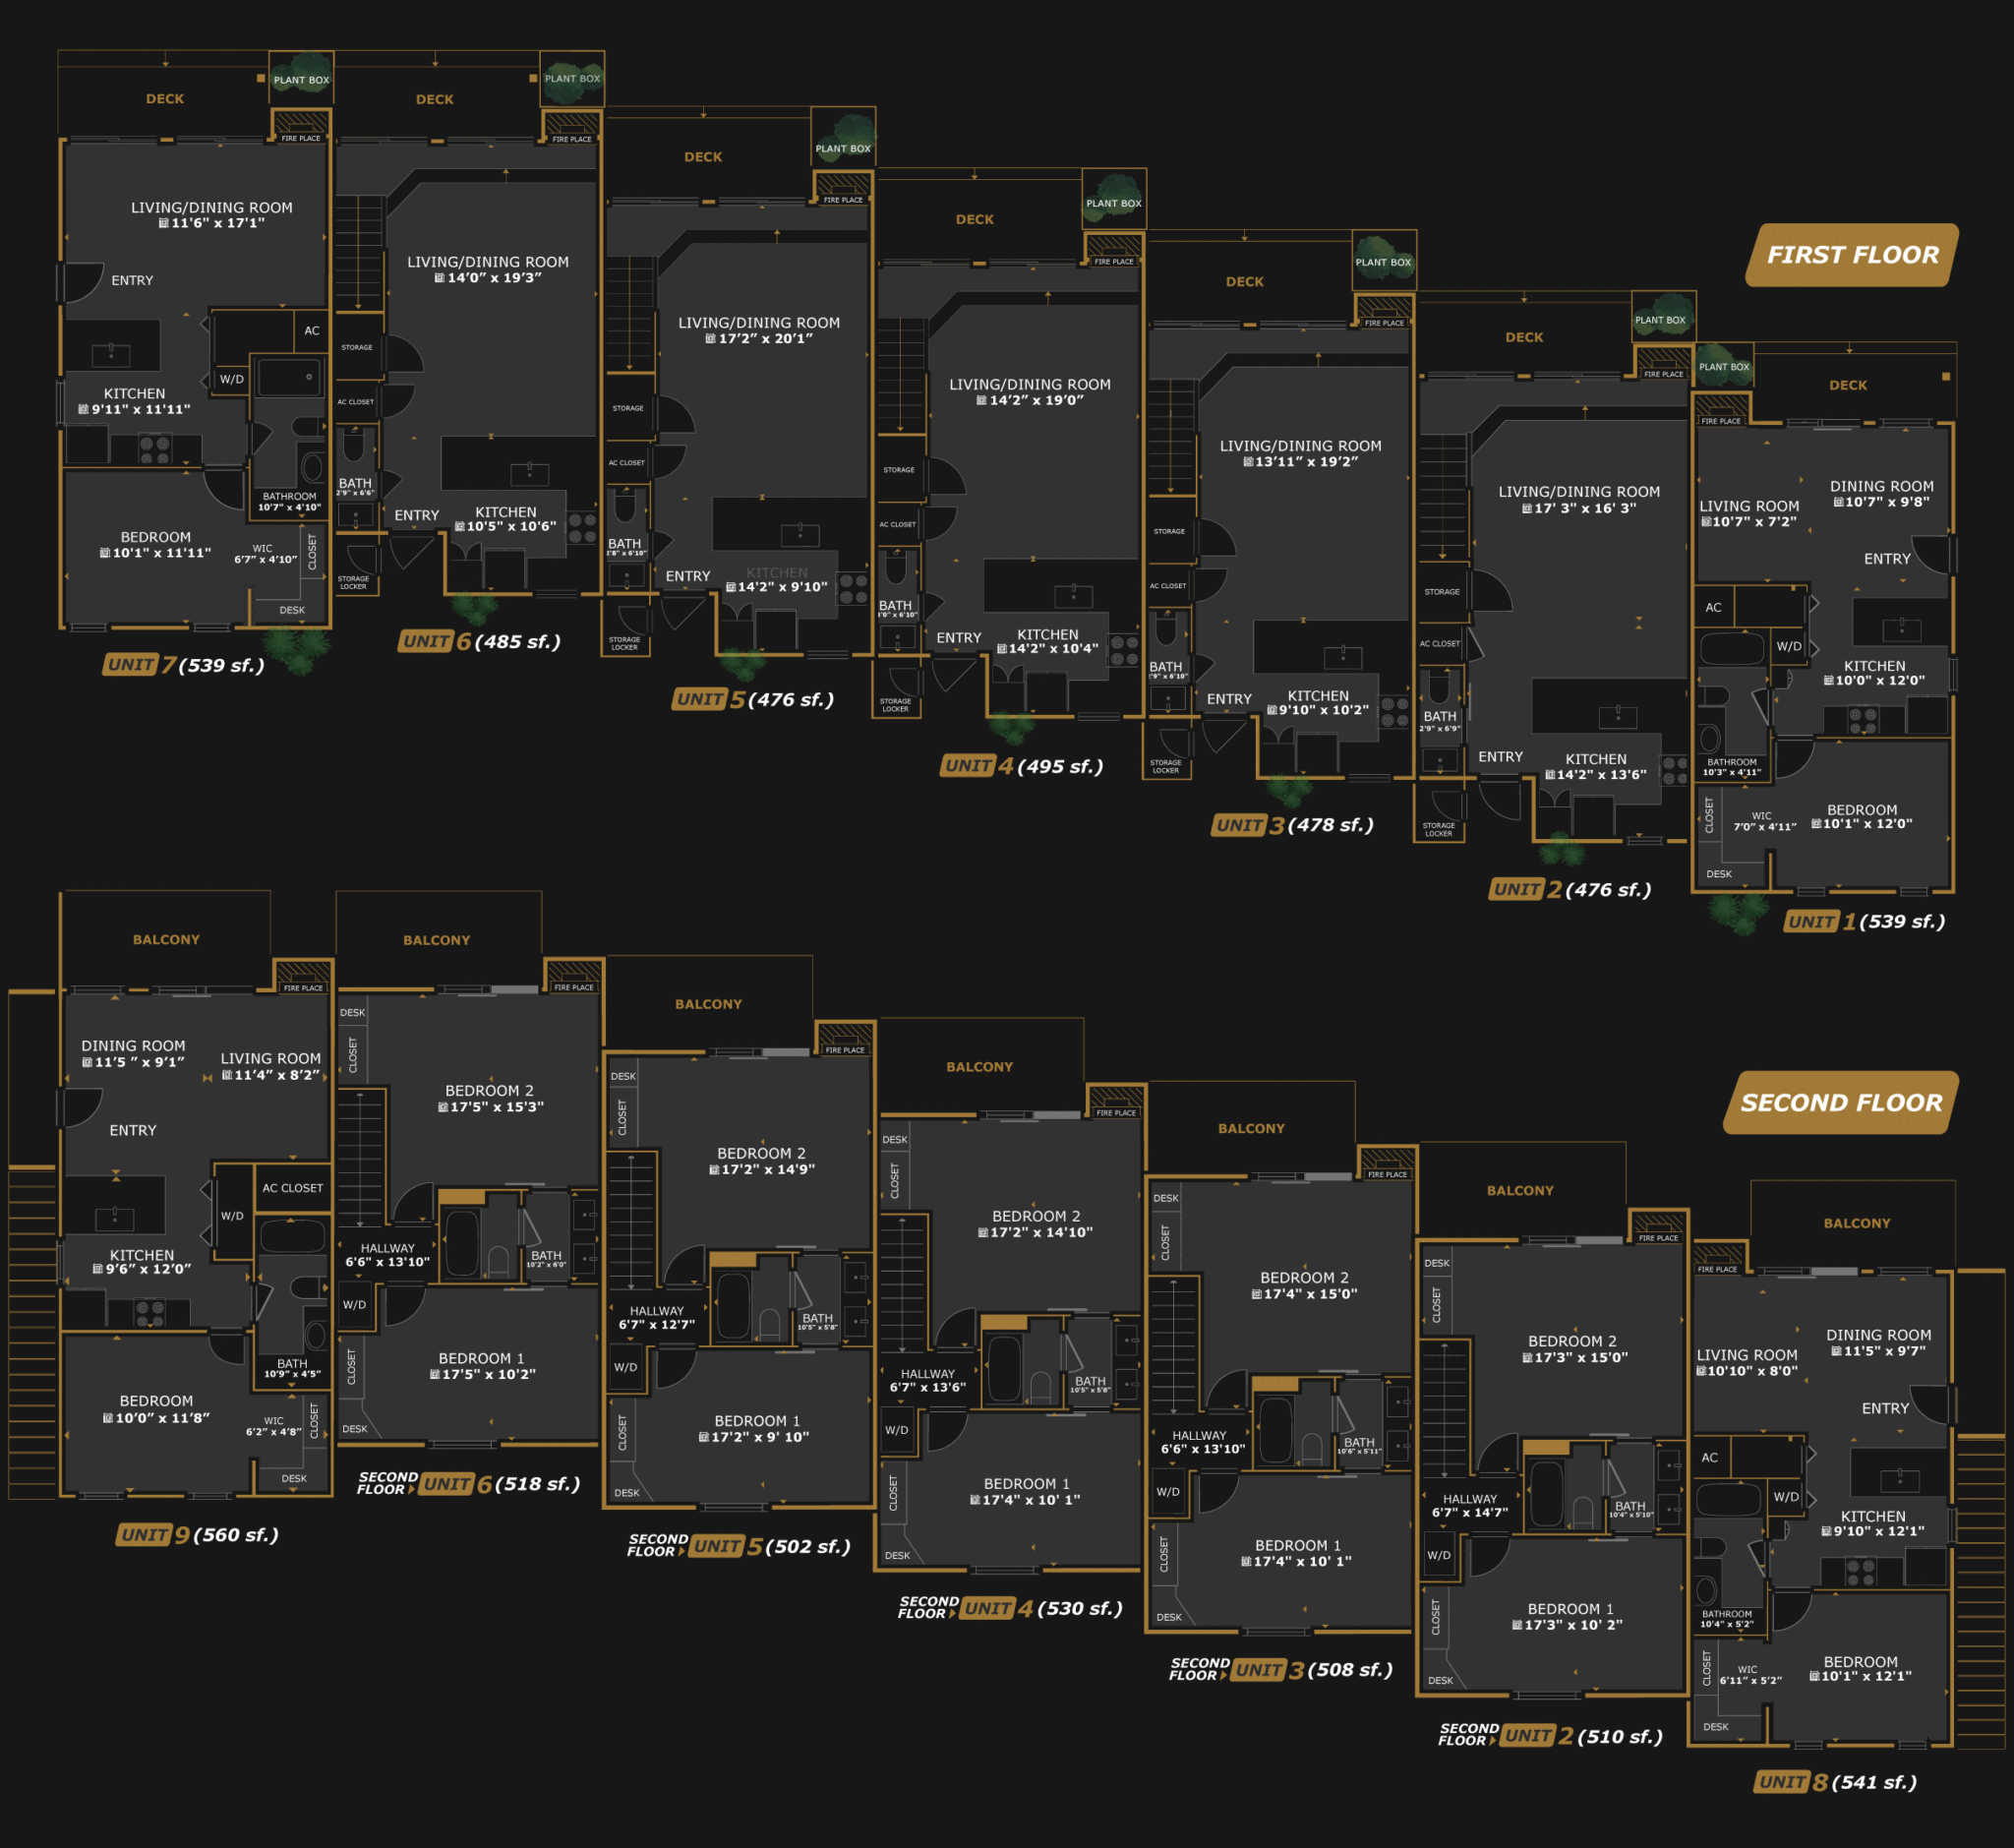Open the UNIT 9 (560 sf.) label

197,1535
